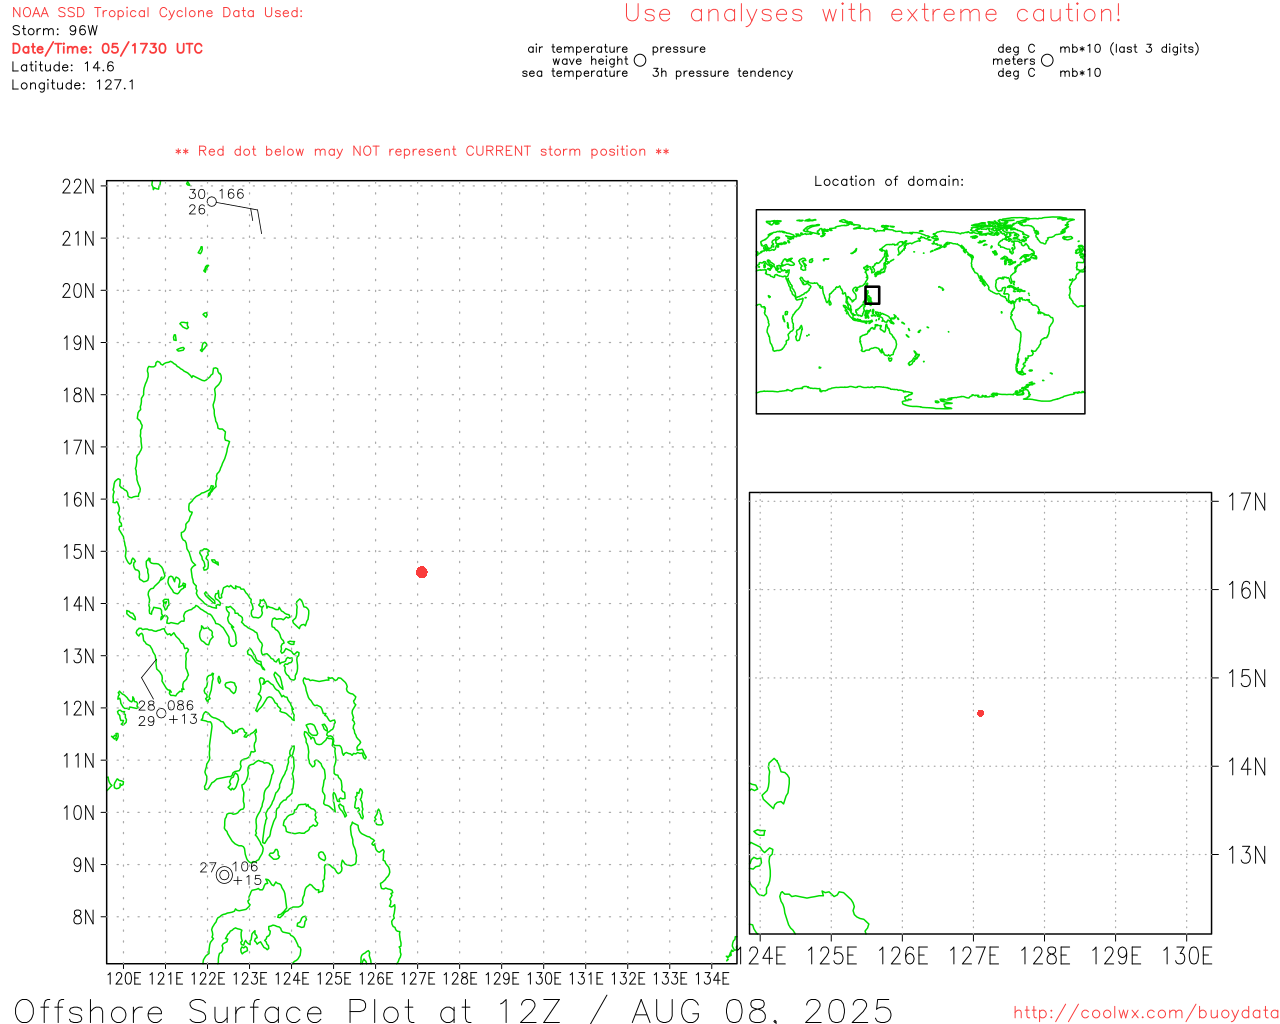The height and width of the screenshot is (1024, 1280).
Task: Click the legend station circle beside wave height
Action: point(640,61)
